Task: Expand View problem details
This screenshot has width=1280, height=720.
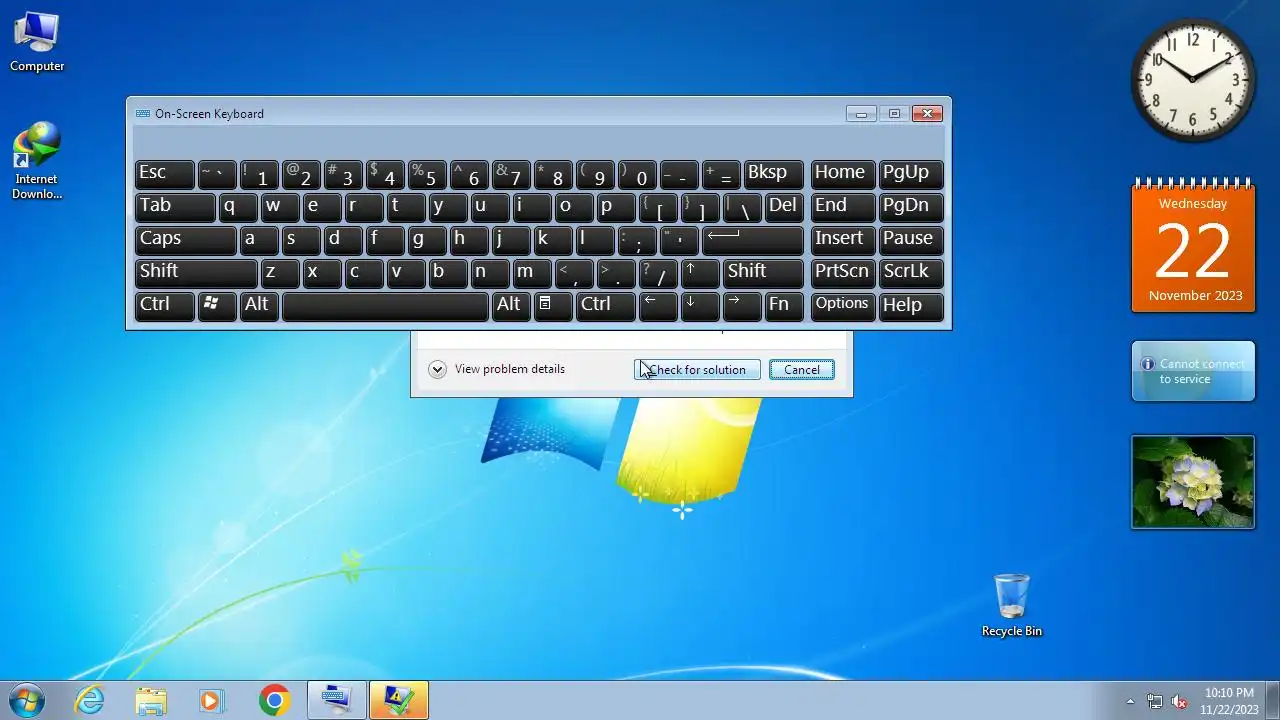Action: pyautogui.click(x=497, y=369)
